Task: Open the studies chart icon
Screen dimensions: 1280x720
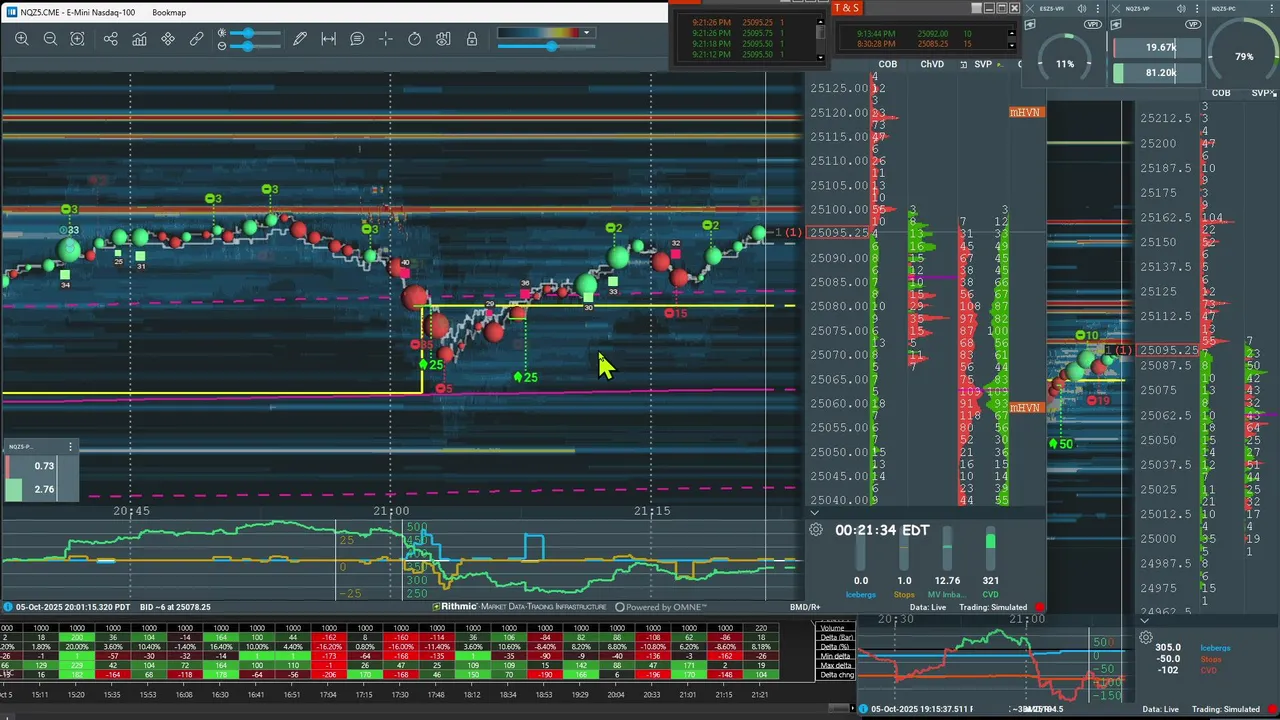Action: coord(139,39)
